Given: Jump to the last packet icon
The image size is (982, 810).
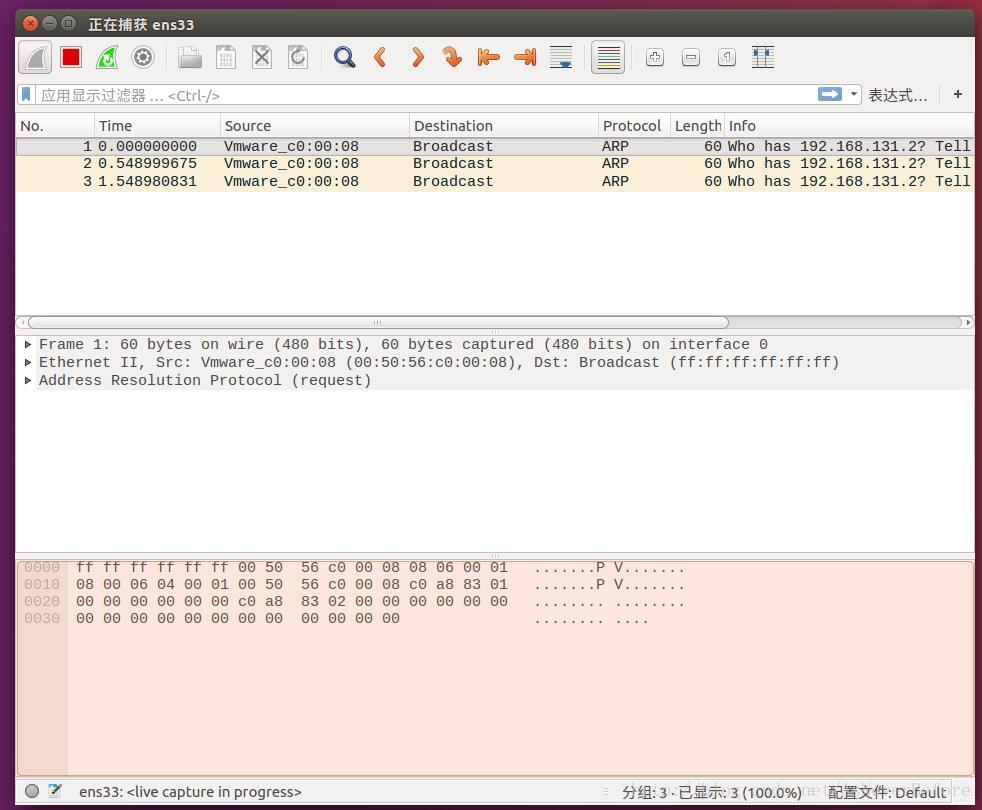Looking at the screenshot, I should point(525,58).
